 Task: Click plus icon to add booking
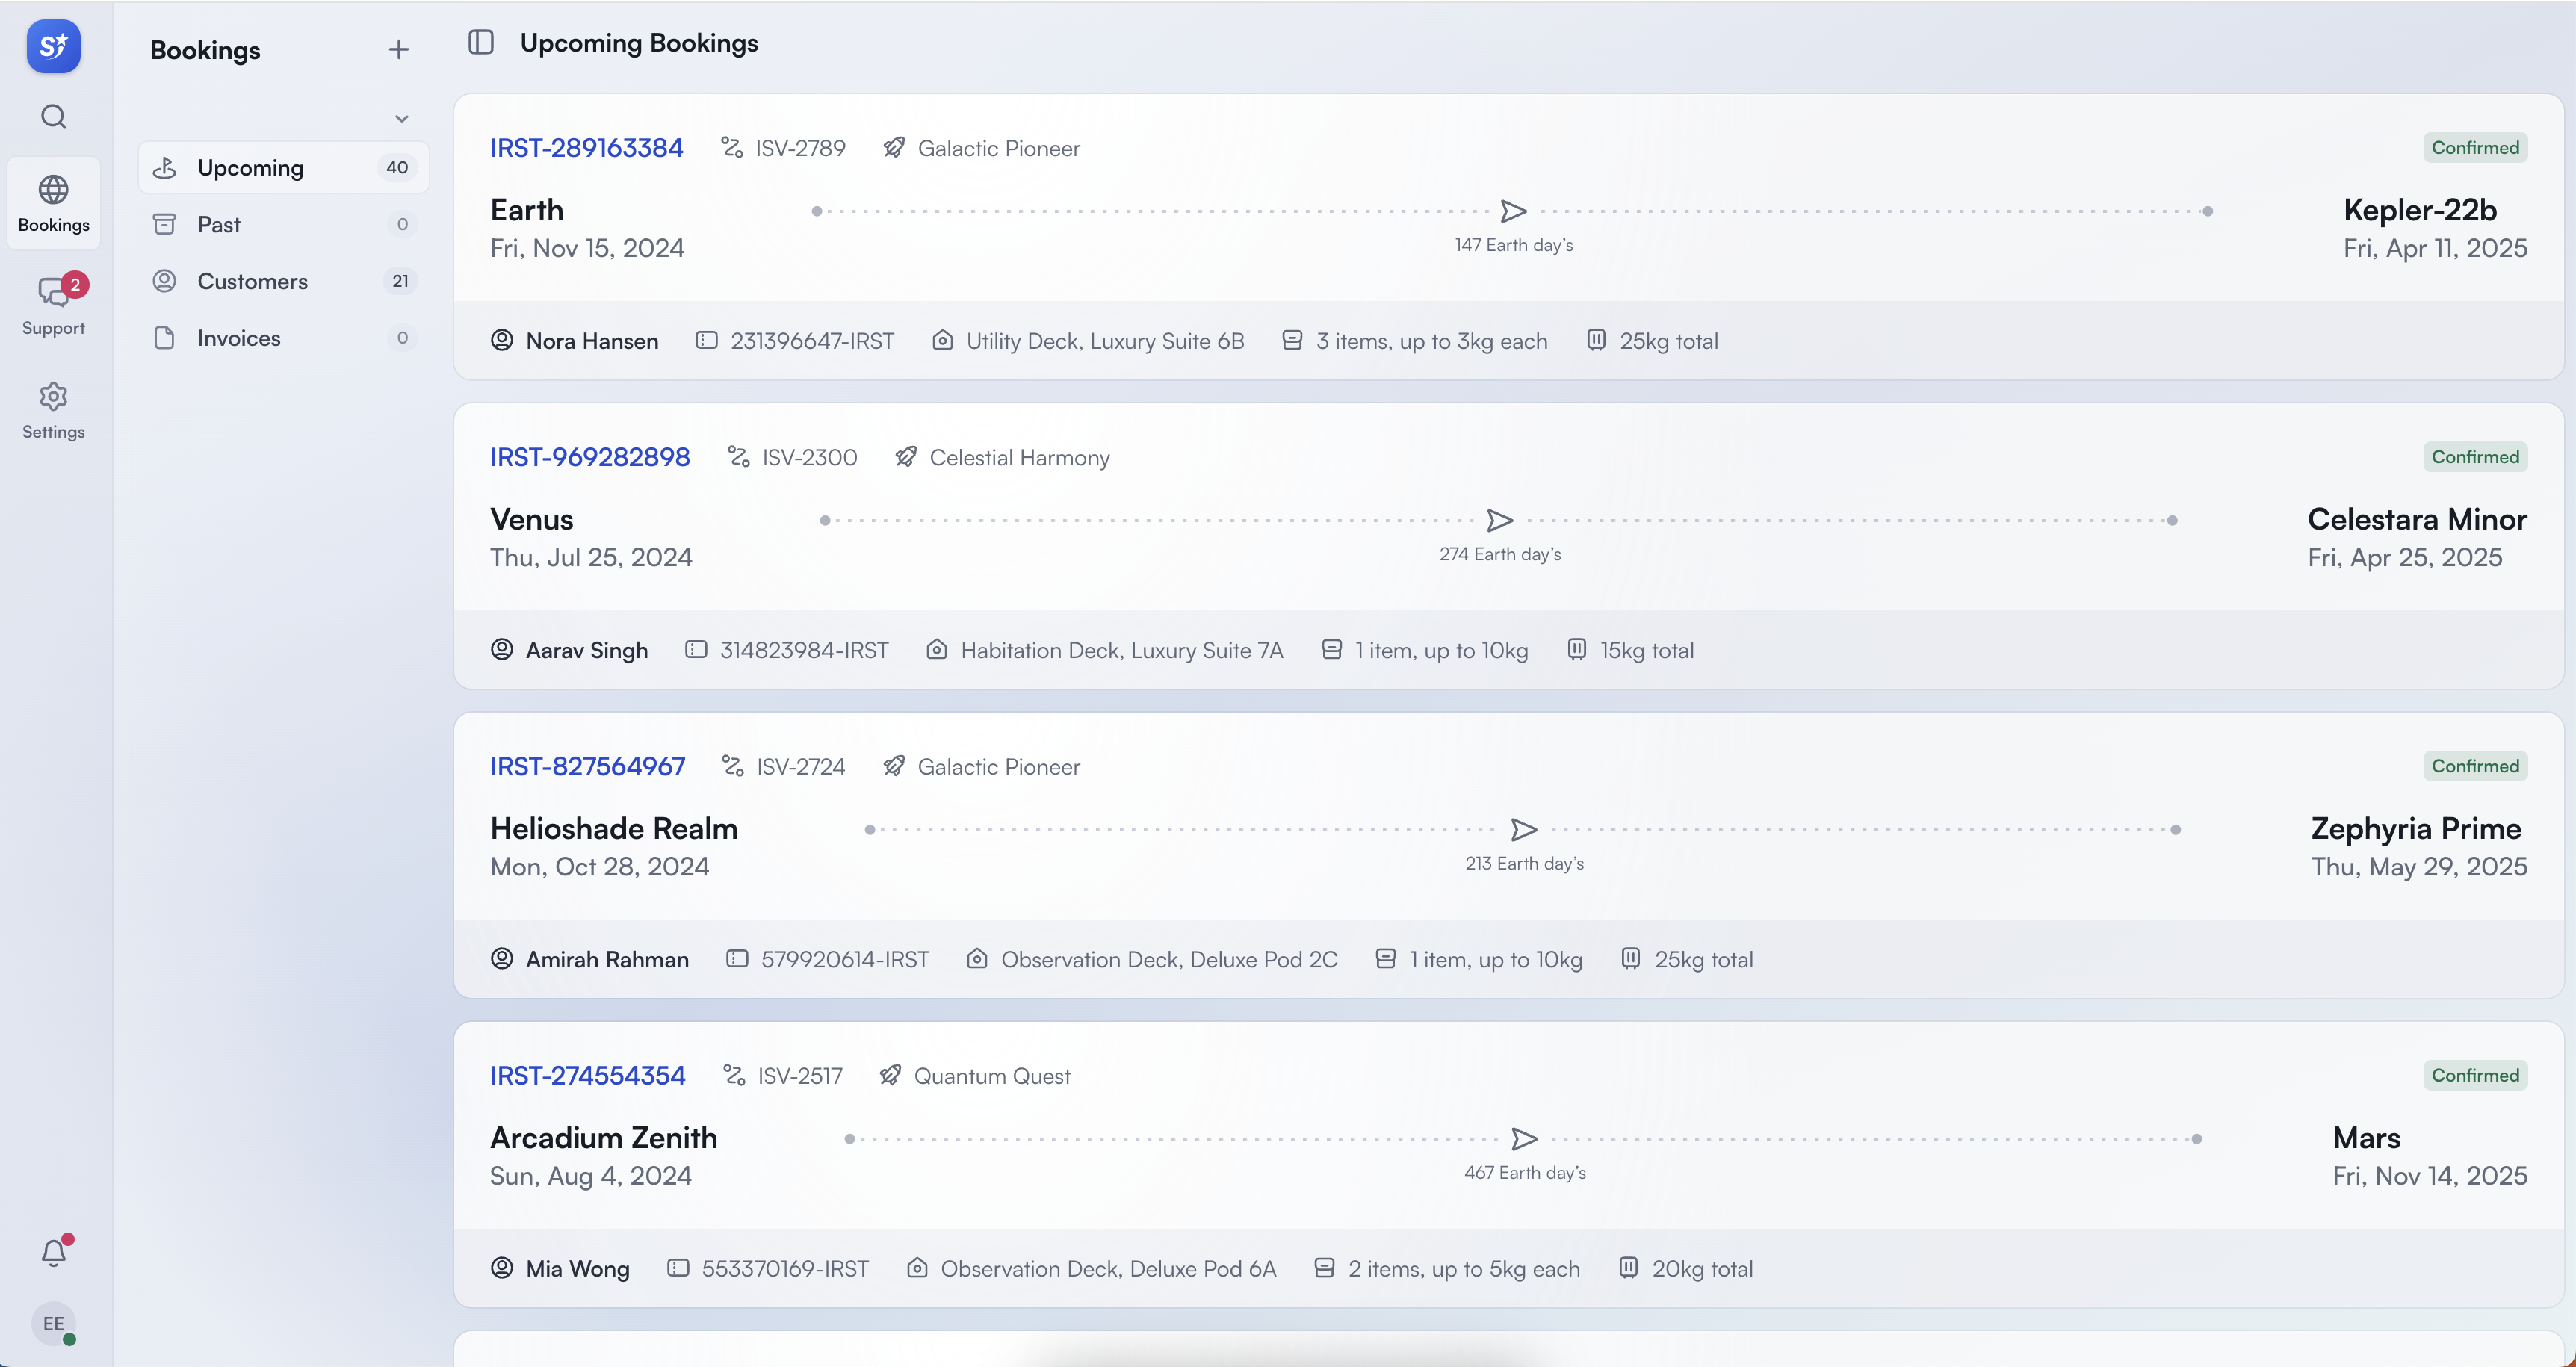click(398, 50)
